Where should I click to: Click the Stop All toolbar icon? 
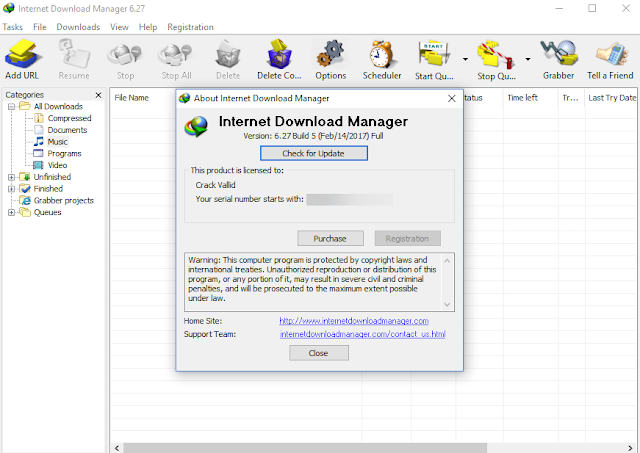click(176, 55)
